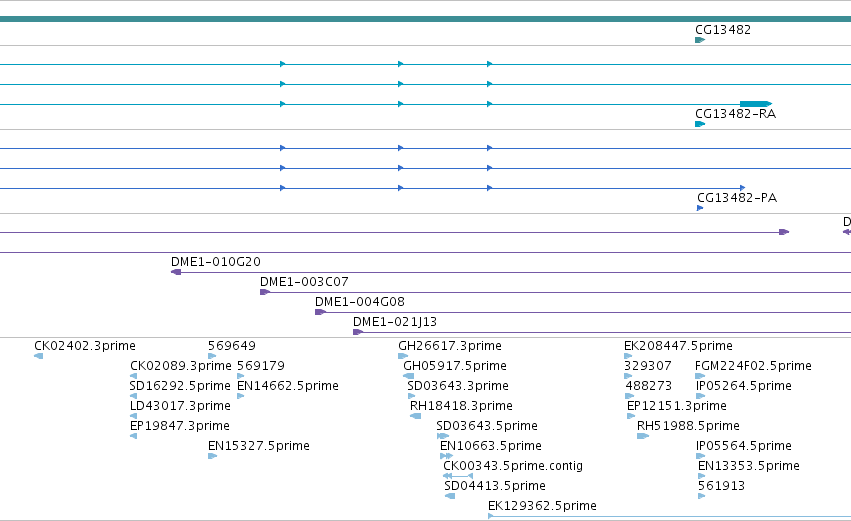Open the DME1-010G20 clone label
This screenshot has width=851, height=521.
click(216, 262)
